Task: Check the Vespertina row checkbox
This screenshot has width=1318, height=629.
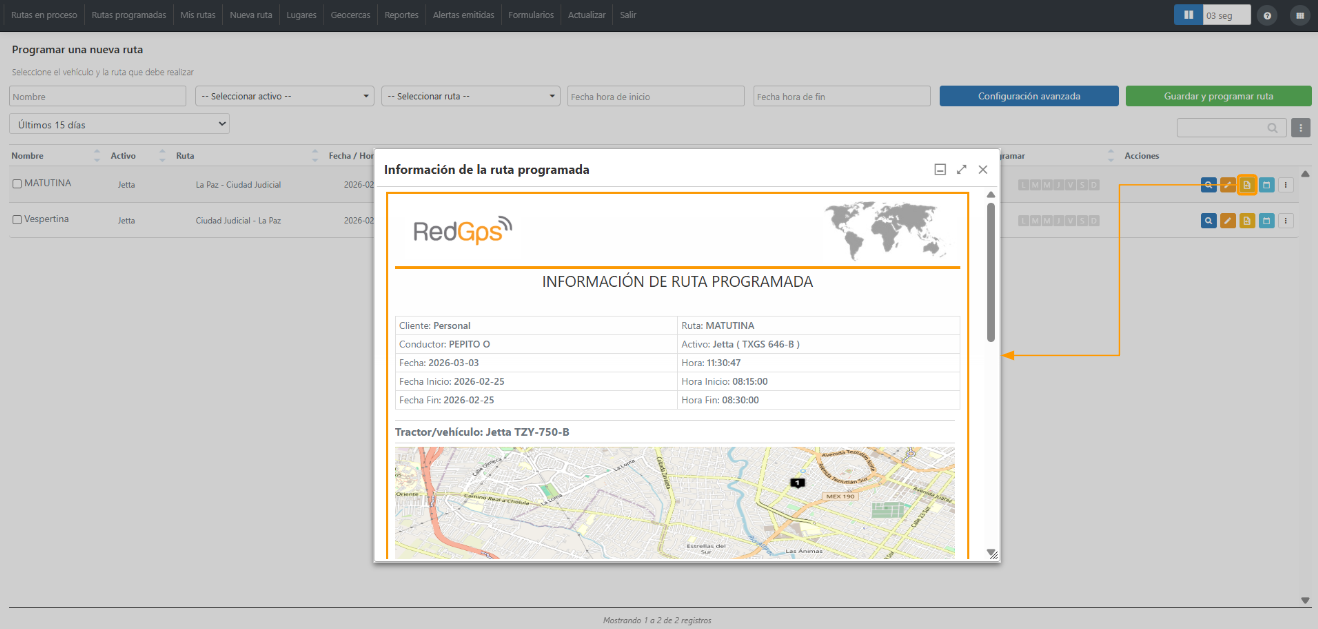Action: (x=17, y=219)
